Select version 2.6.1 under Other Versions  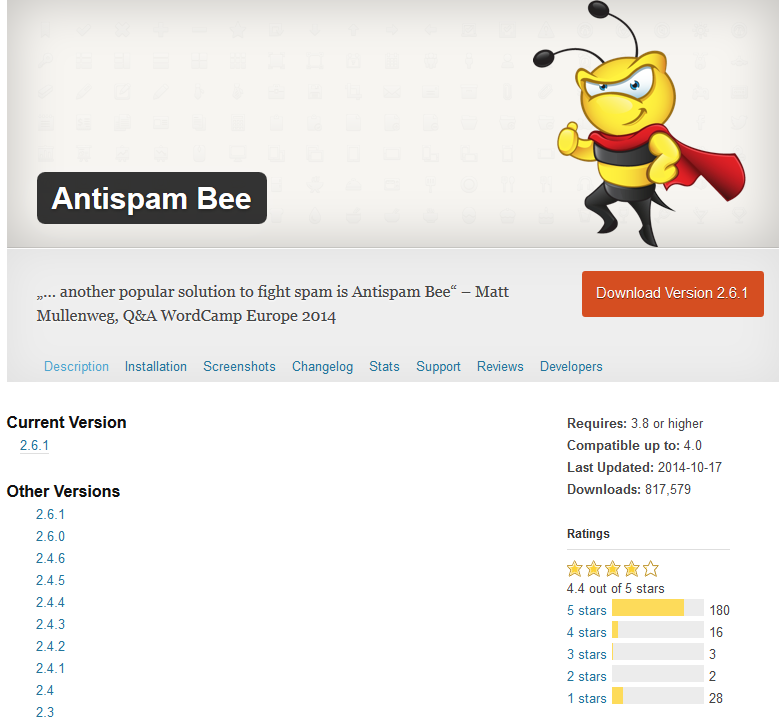click(x=50, y=514)
